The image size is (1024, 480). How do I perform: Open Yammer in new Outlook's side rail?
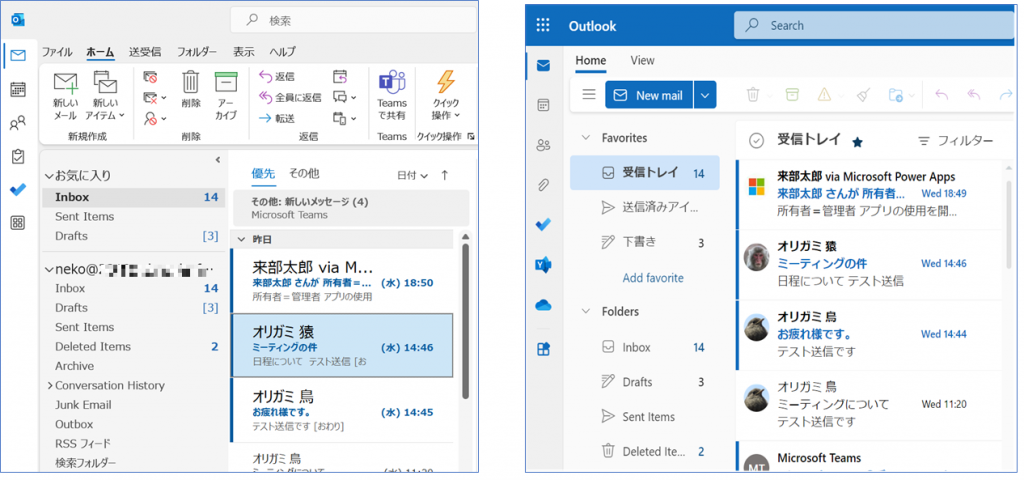pyautogui.click(x=543, y=264)
